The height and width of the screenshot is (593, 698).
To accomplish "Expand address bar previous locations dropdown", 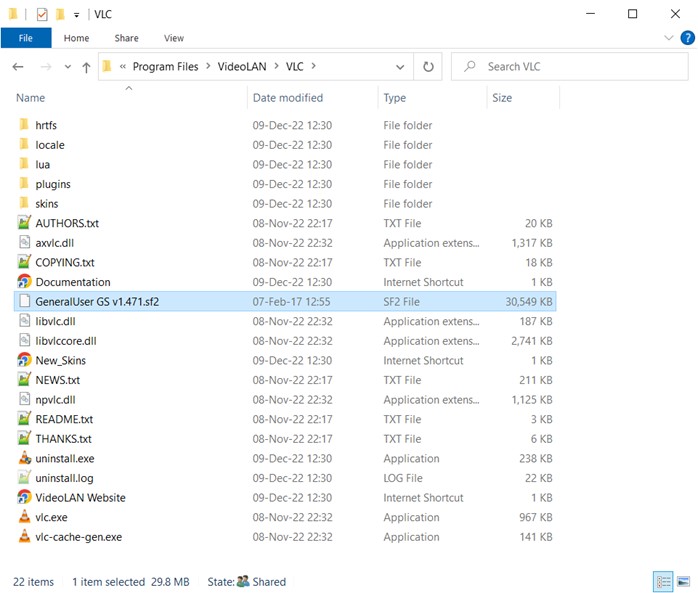I will coord(400,67).
